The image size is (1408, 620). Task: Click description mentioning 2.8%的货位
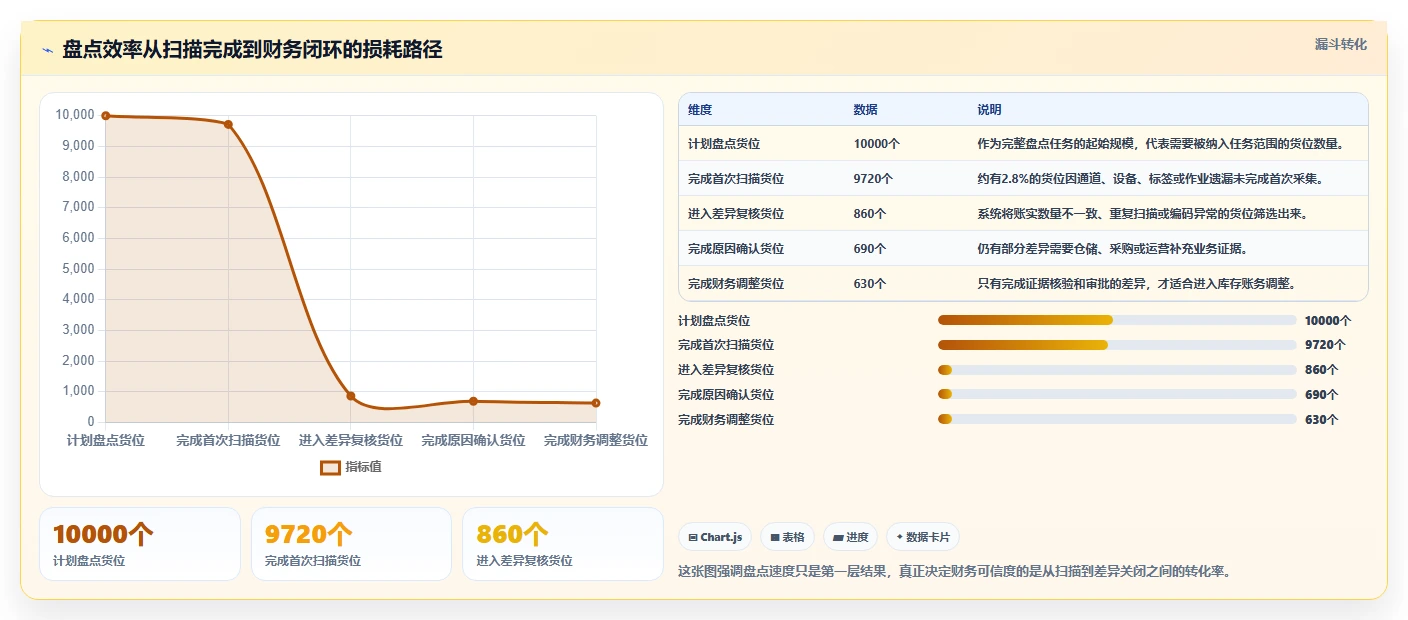coord(1150,179)
